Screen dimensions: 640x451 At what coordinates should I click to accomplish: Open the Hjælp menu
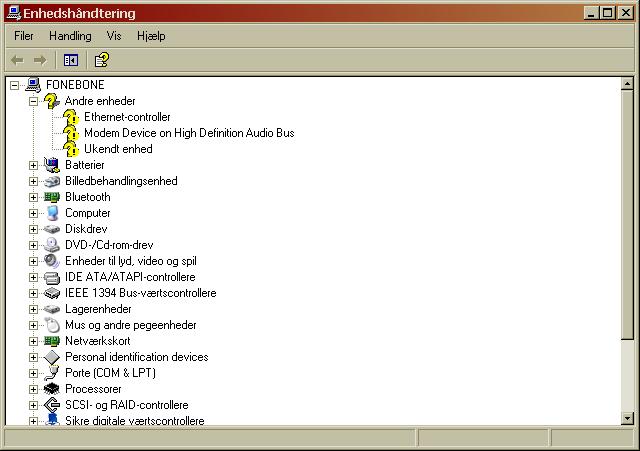click(151, 36)
